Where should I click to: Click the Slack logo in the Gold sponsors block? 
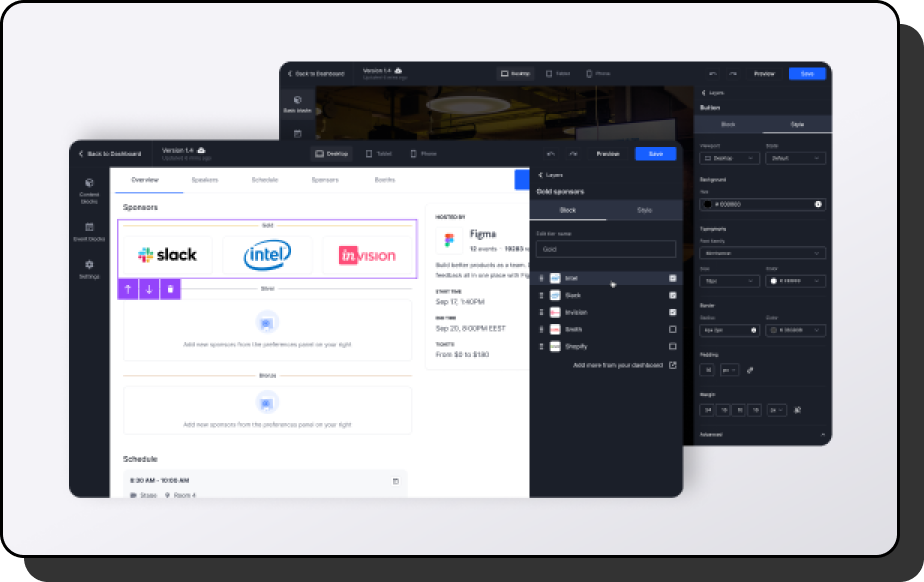click(167, 255)
